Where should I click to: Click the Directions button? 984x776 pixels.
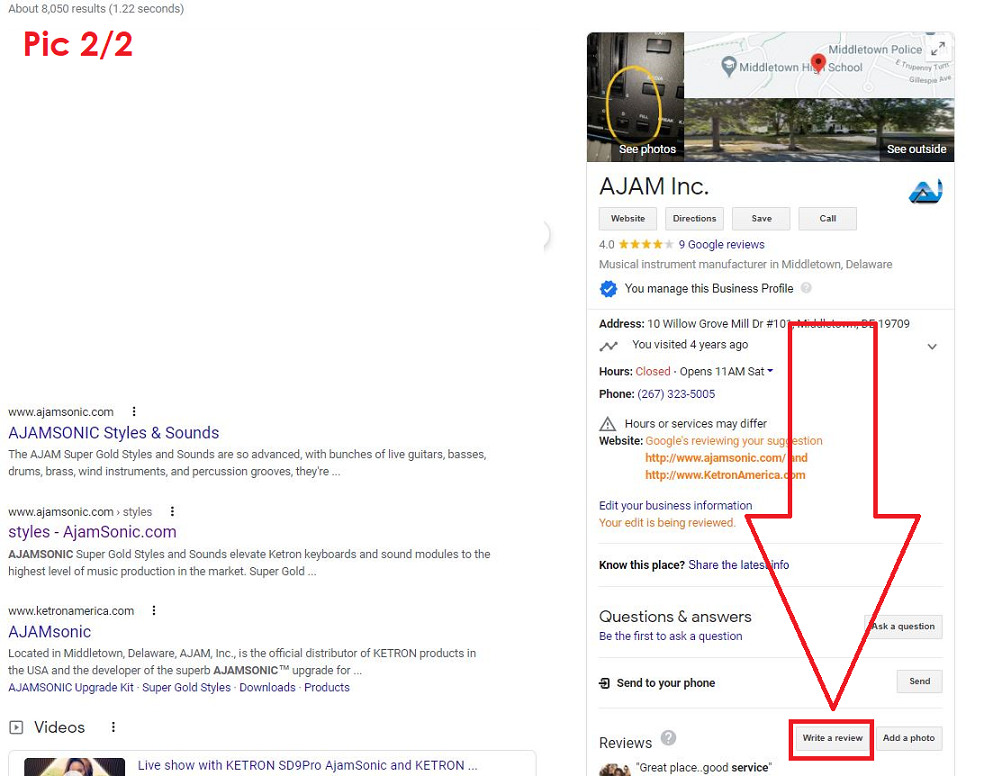tap(694, 218)
